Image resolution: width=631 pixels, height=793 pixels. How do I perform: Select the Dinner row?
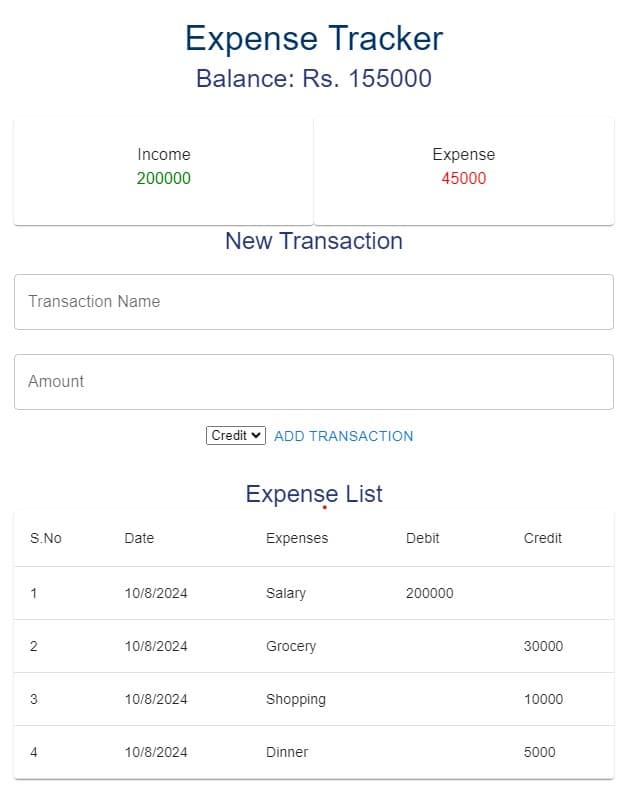pos(314,753)
